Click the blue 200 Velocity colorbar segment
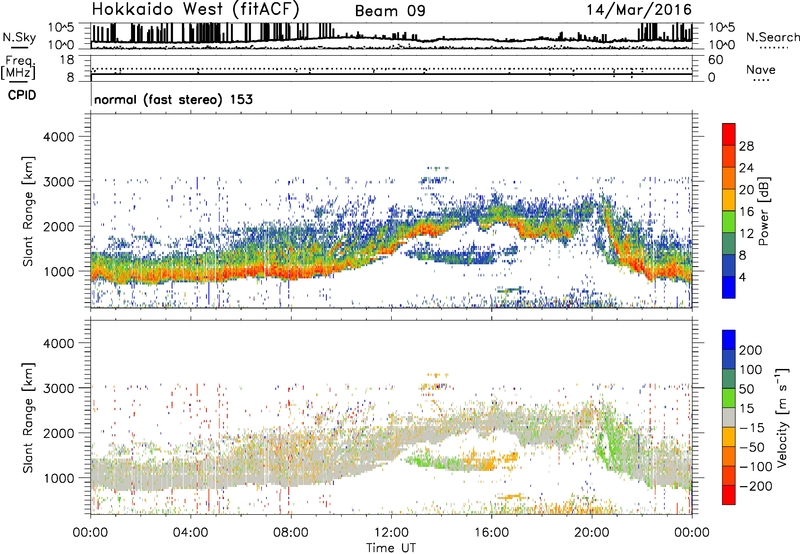 tap(729, 340)
